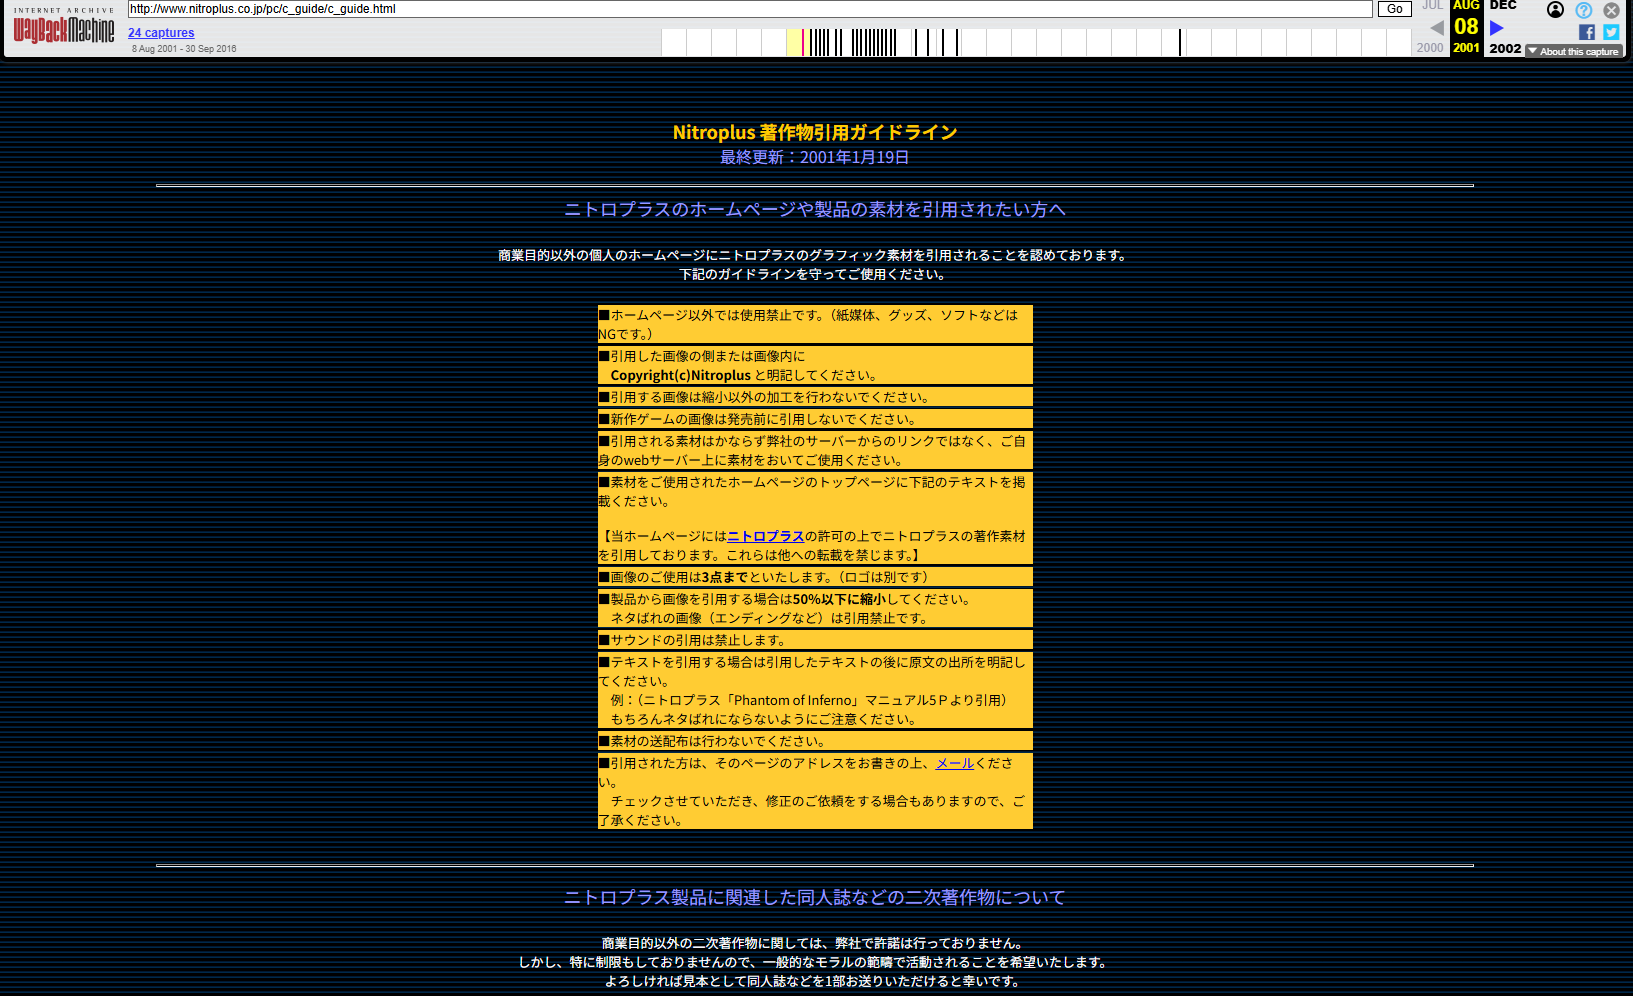Screen dimensions: 1633x996
Task: Click the 最終更新：2001年1月19日 text
Action: [x=815, y=157]
